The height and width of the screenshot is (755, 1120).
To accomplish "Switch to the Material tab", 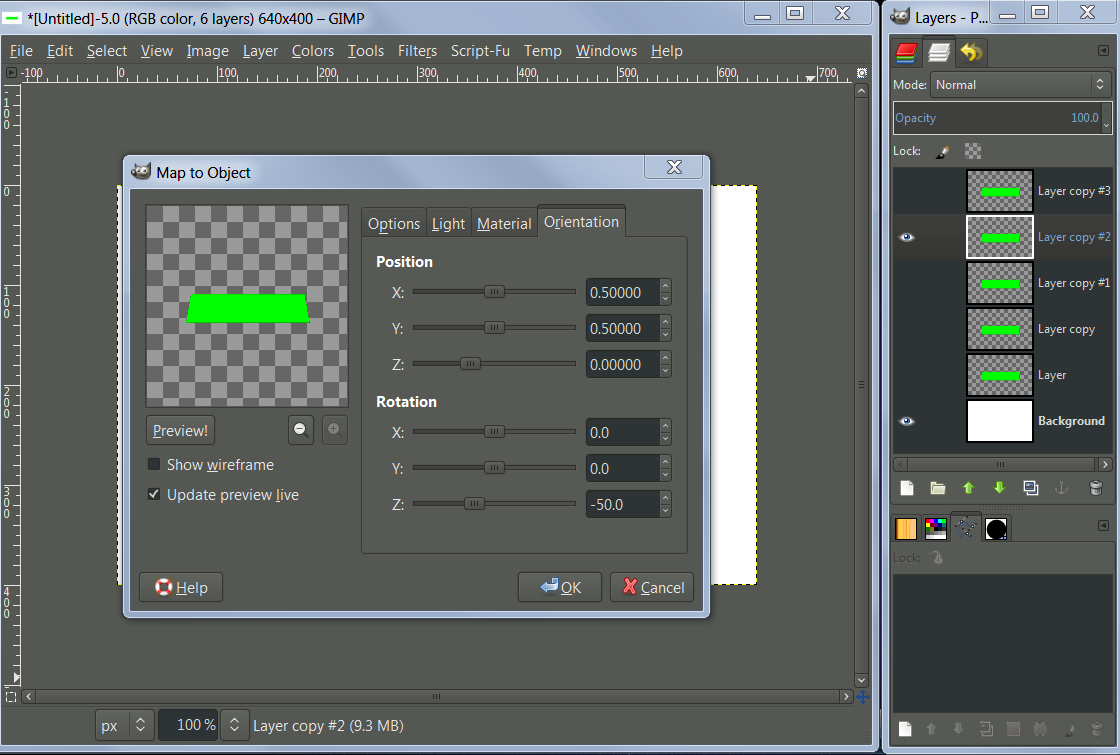I will point(504,223).
